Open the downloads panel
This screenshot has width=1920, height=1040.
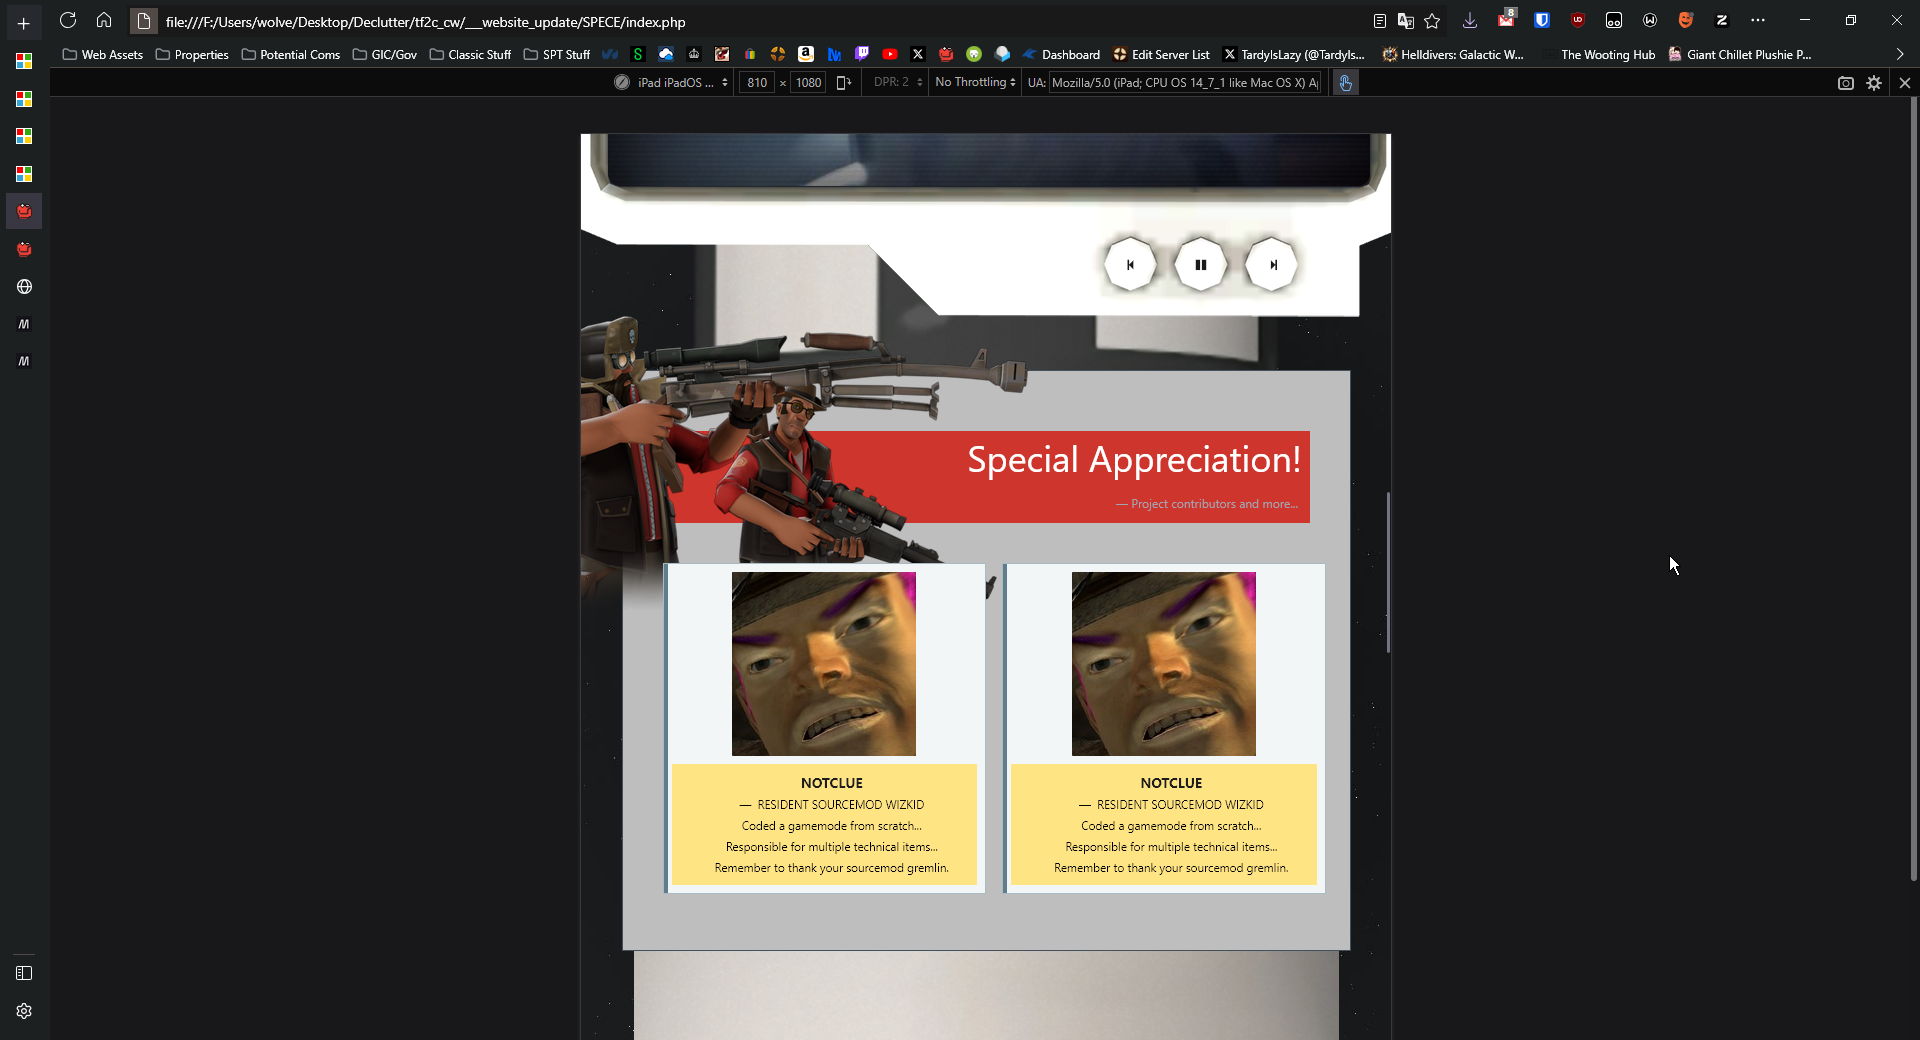tap(1470, 21)
